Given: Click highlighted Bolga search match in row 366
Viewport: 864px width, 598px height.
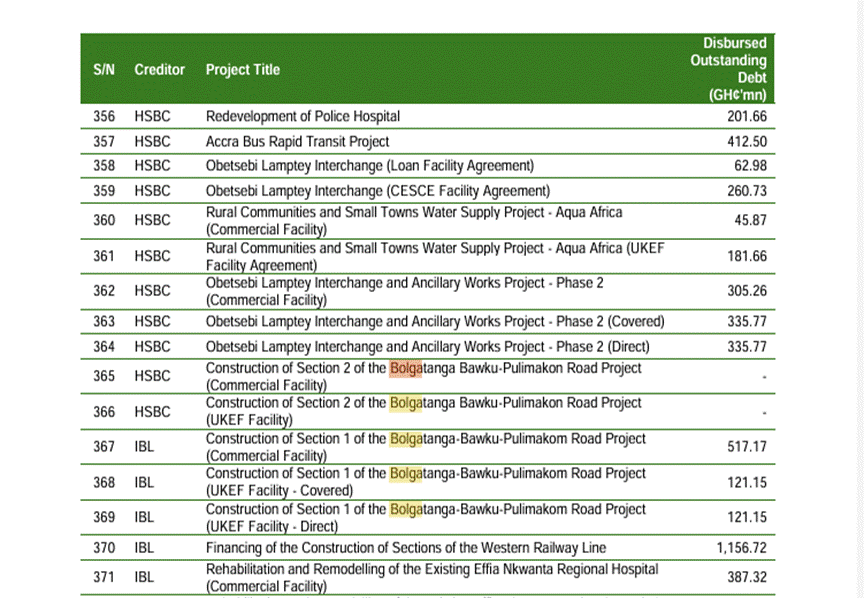Looking at the screenshot, I should (406, 403).
